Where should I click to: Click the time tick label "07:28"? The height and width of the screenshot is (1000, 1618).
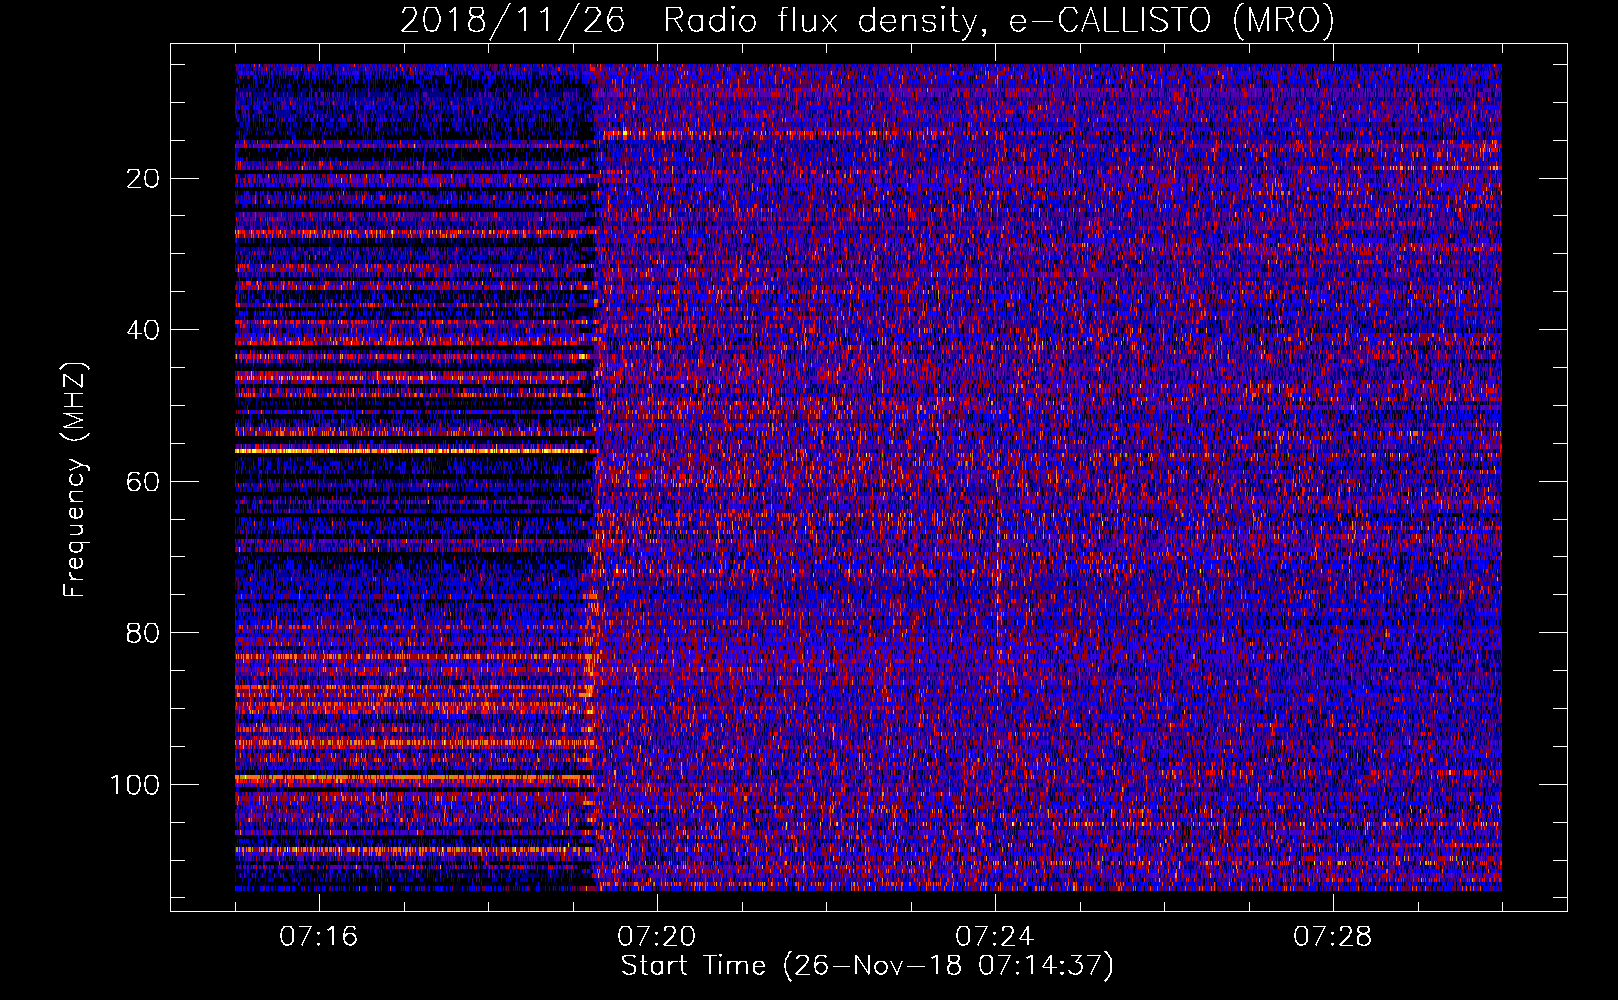click(1332, 937)
